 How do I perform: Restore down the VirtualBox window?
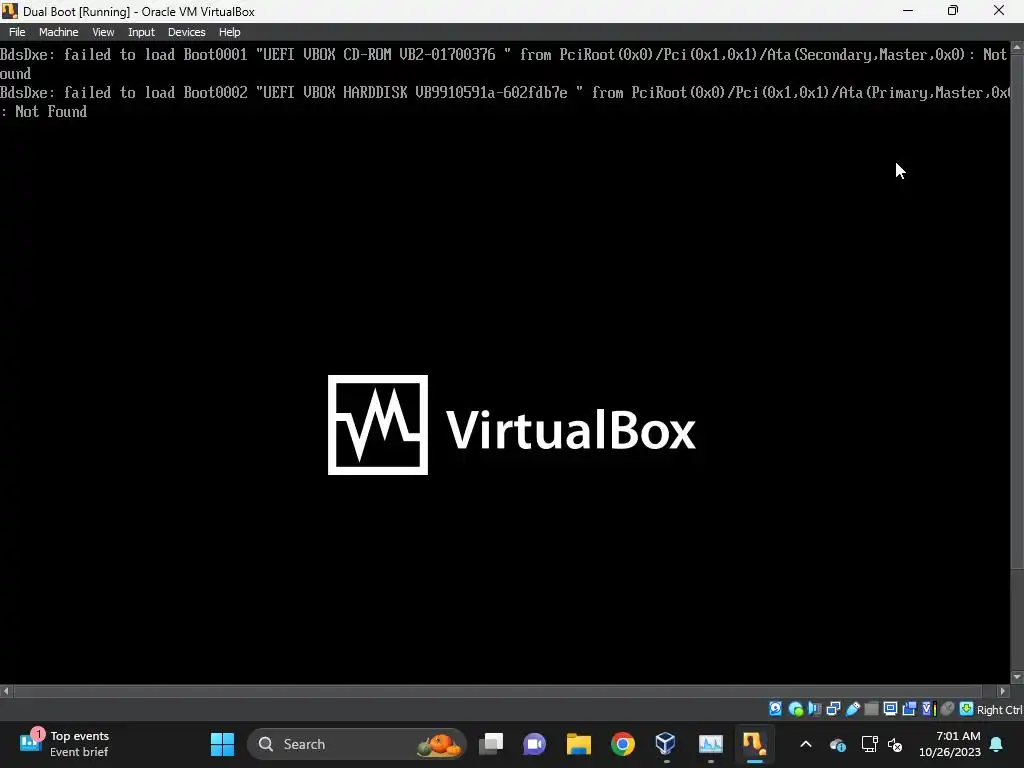(953, 11)
